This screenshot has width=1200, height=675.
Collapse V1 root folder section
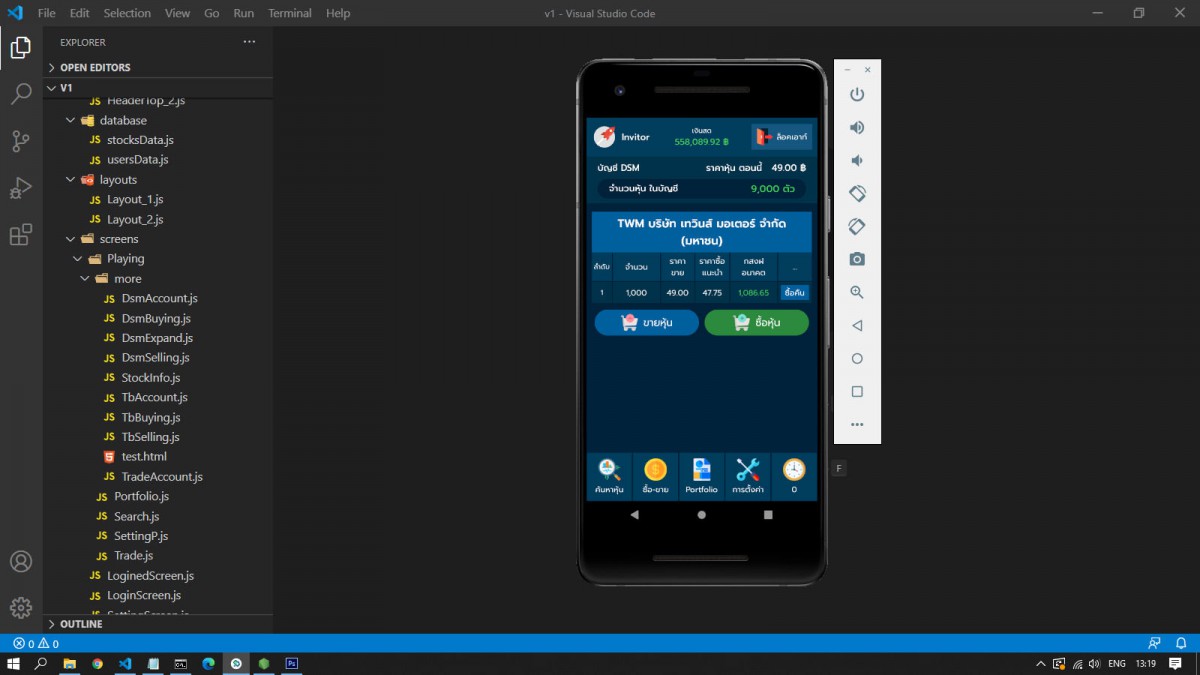click(x=157, y=87)
